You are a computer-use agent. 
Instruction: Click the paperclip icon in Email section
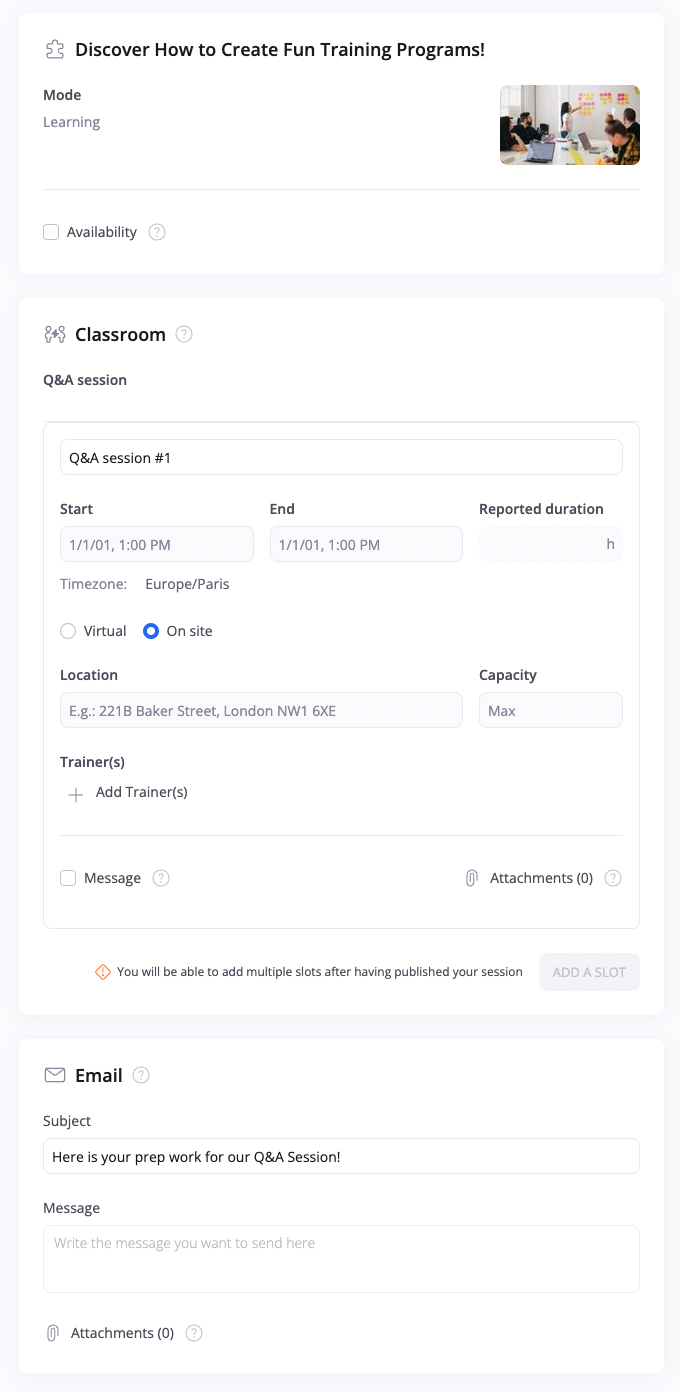click(53, 1333)
